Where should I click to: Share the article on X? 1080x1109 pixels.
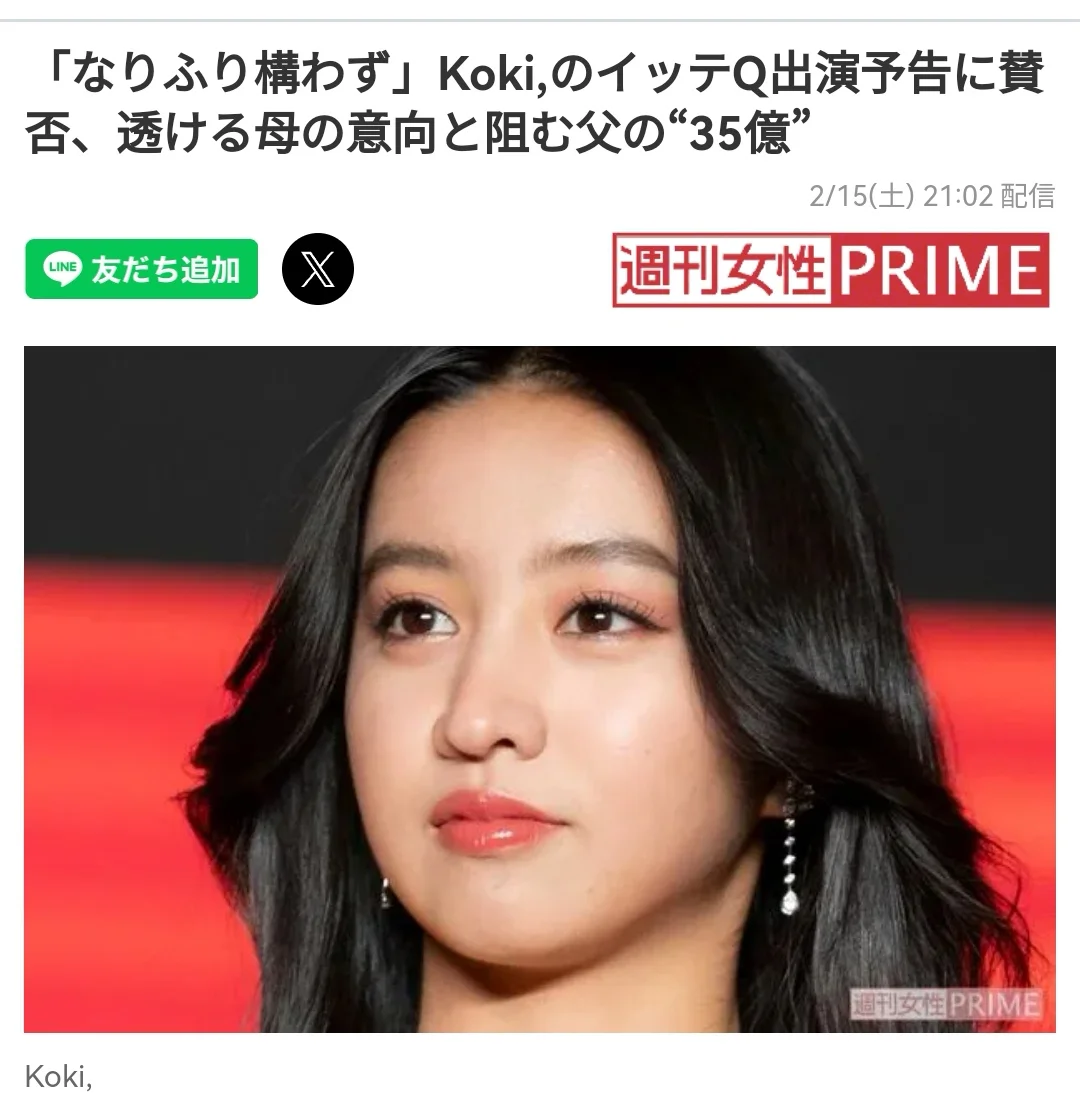[x=318, y=269]
